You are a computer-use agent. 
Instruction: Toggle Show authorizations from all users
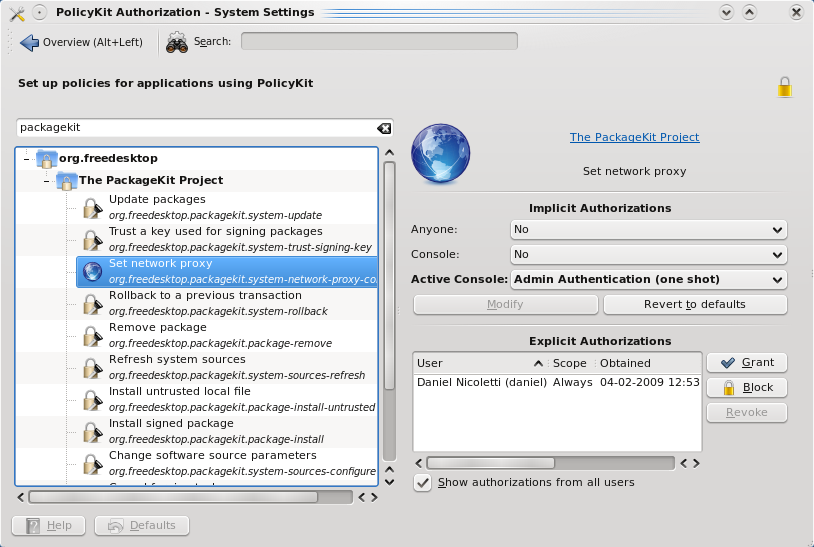coord(424,483)
